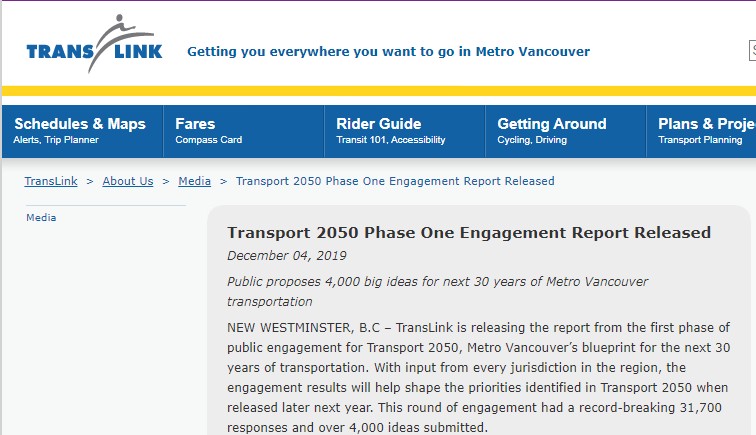
Task: Select the Plans & Projects navigation item
Action: coord(702,131)
